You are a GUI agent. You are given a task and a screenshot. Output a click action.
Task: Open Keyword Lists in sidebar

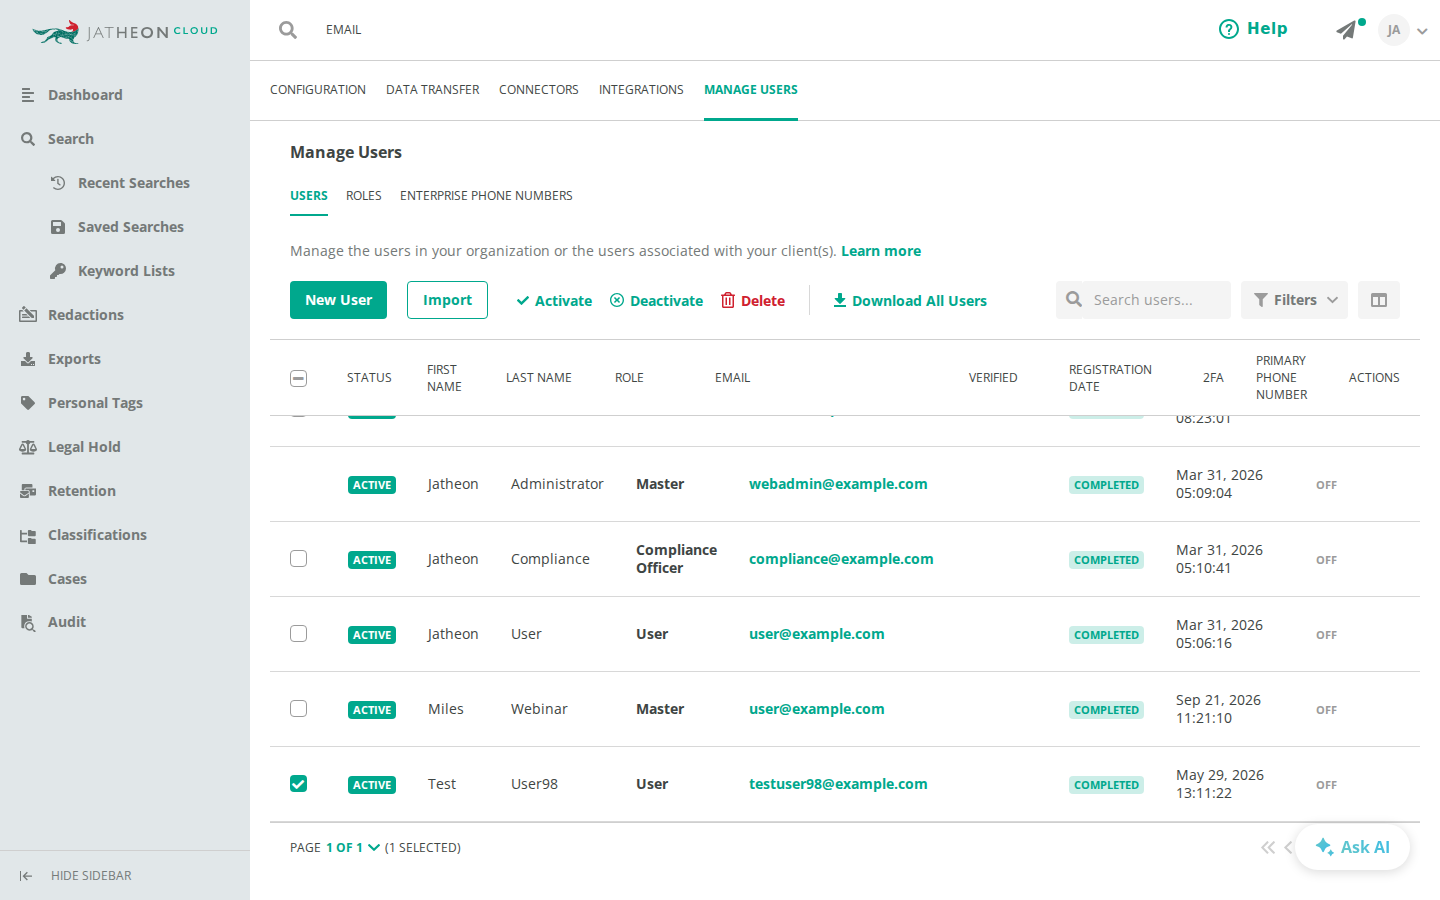[126, 271]
